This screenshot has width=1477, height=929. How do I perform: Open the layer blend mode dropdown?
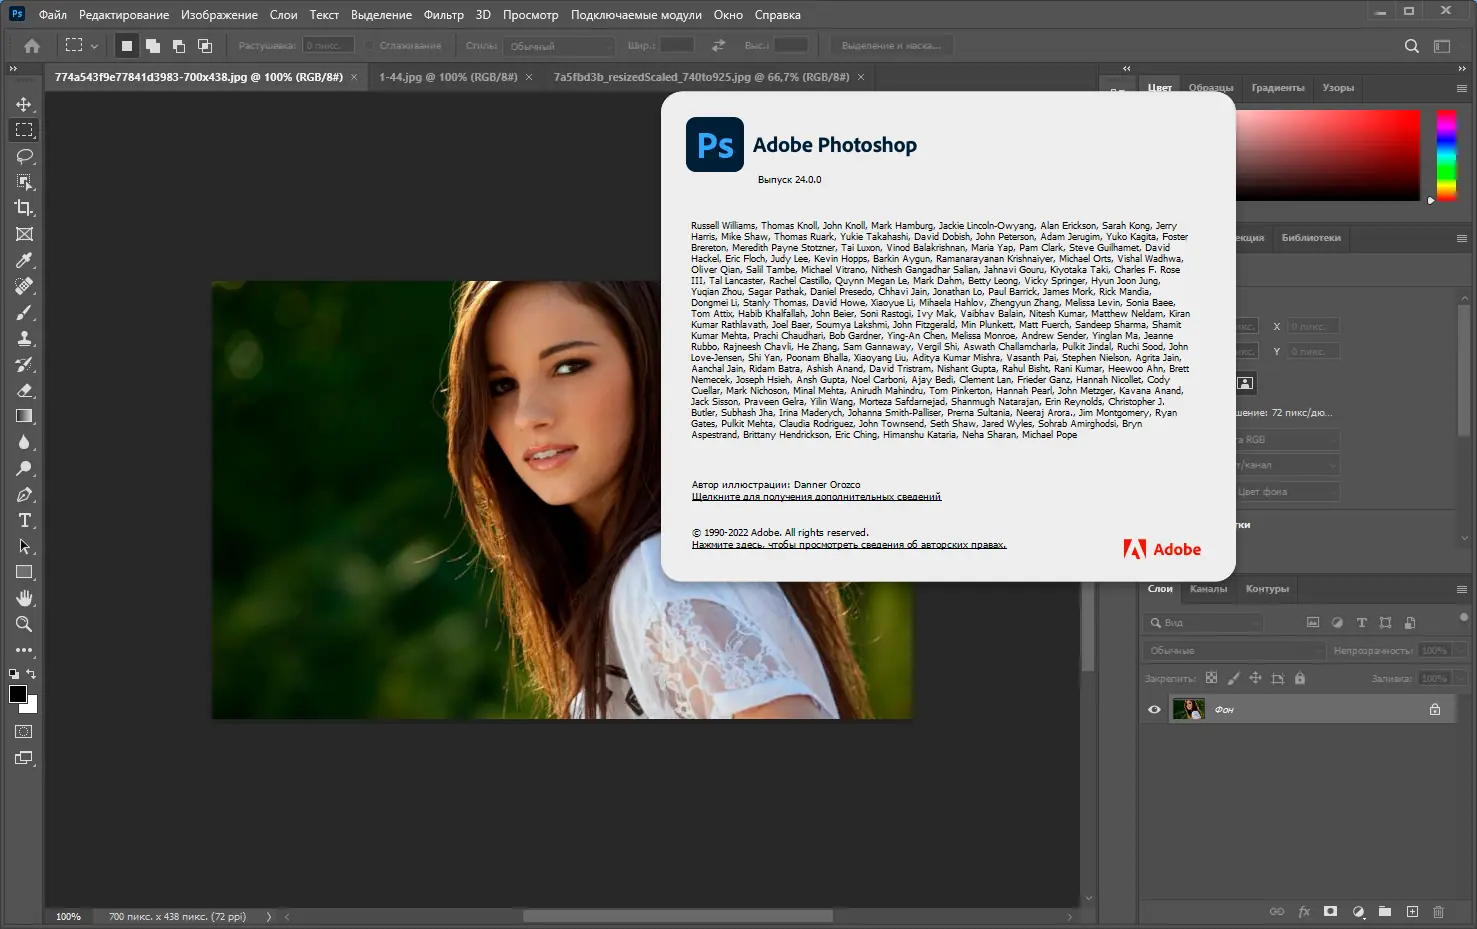(1235, 651)
